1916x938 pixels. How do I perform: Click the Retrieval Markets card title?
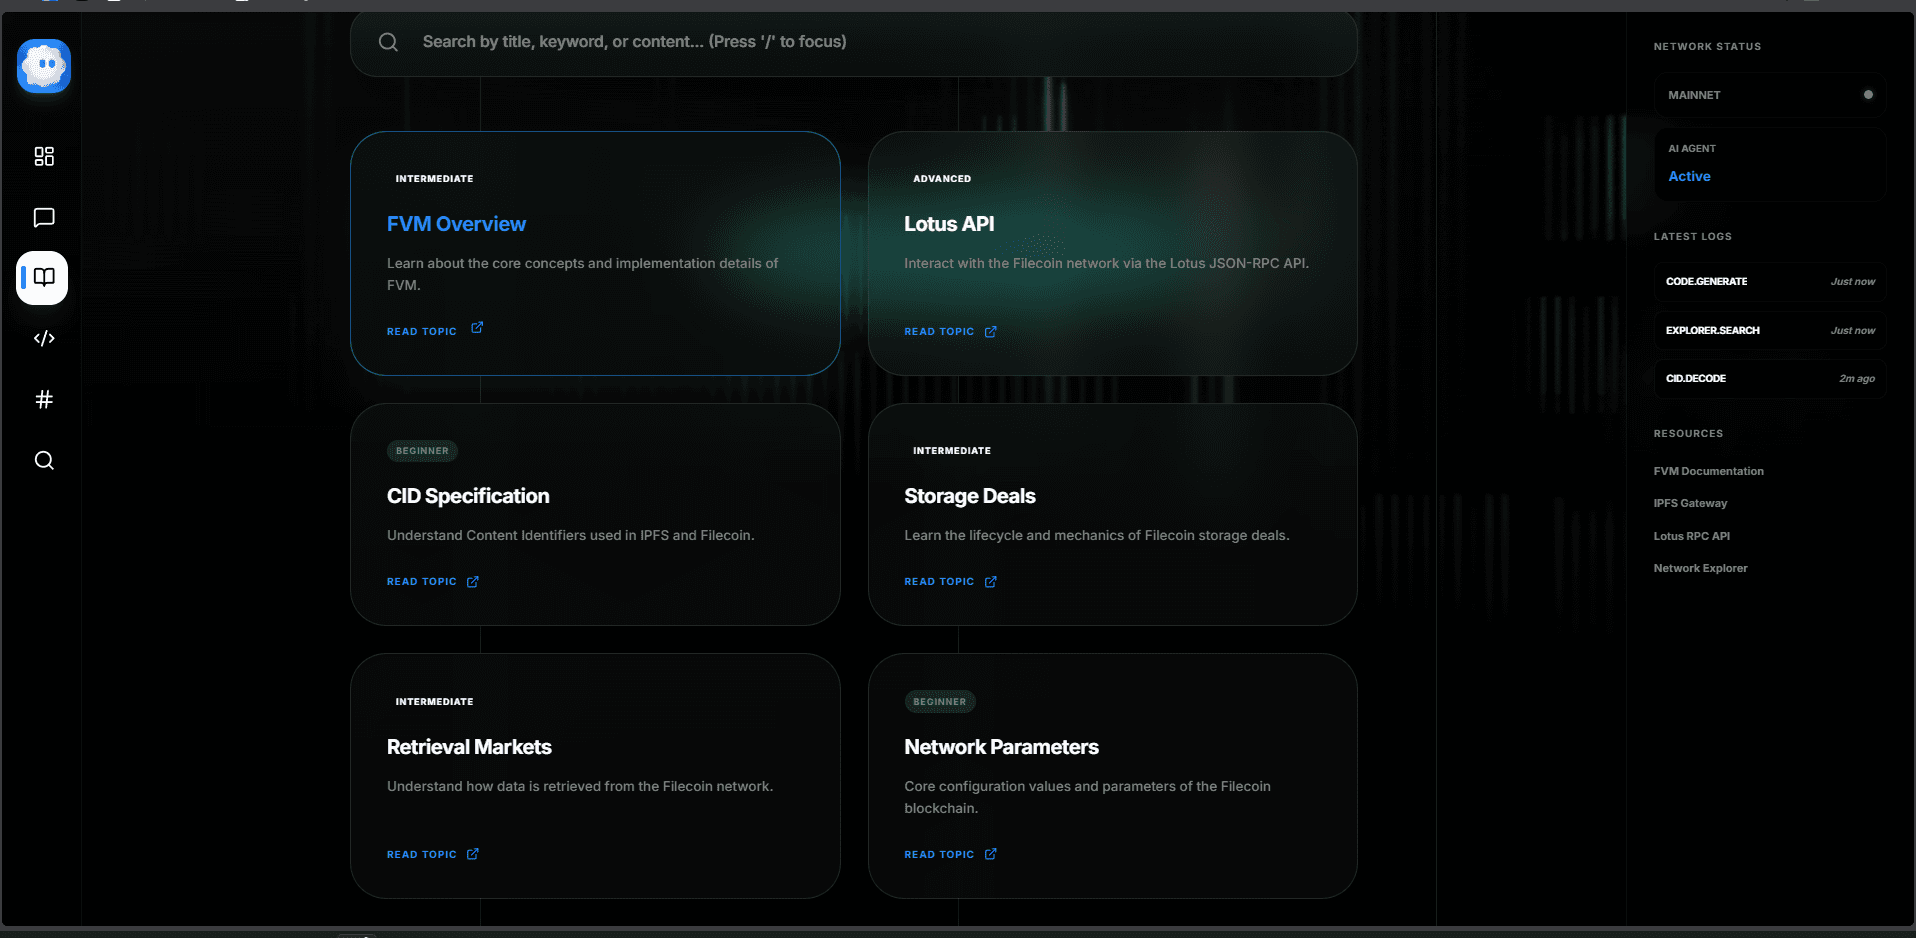469,747
